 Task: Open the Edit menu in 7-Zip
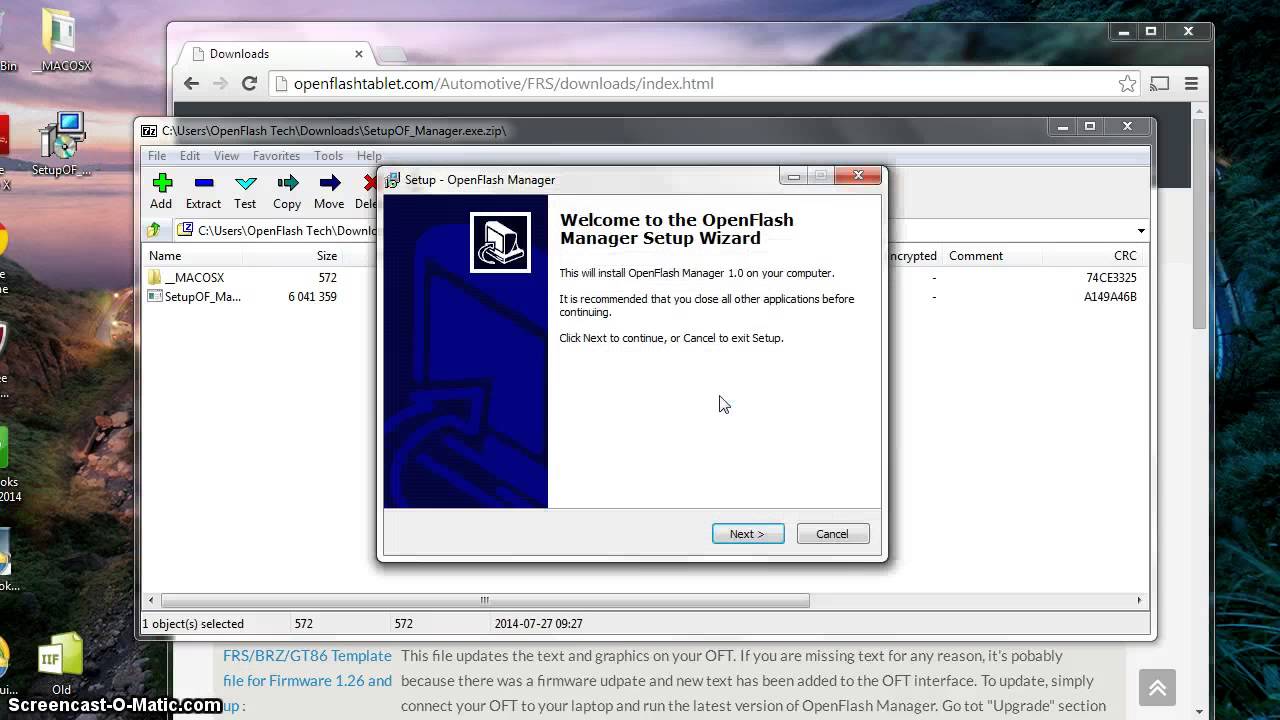tap(190, 156)
